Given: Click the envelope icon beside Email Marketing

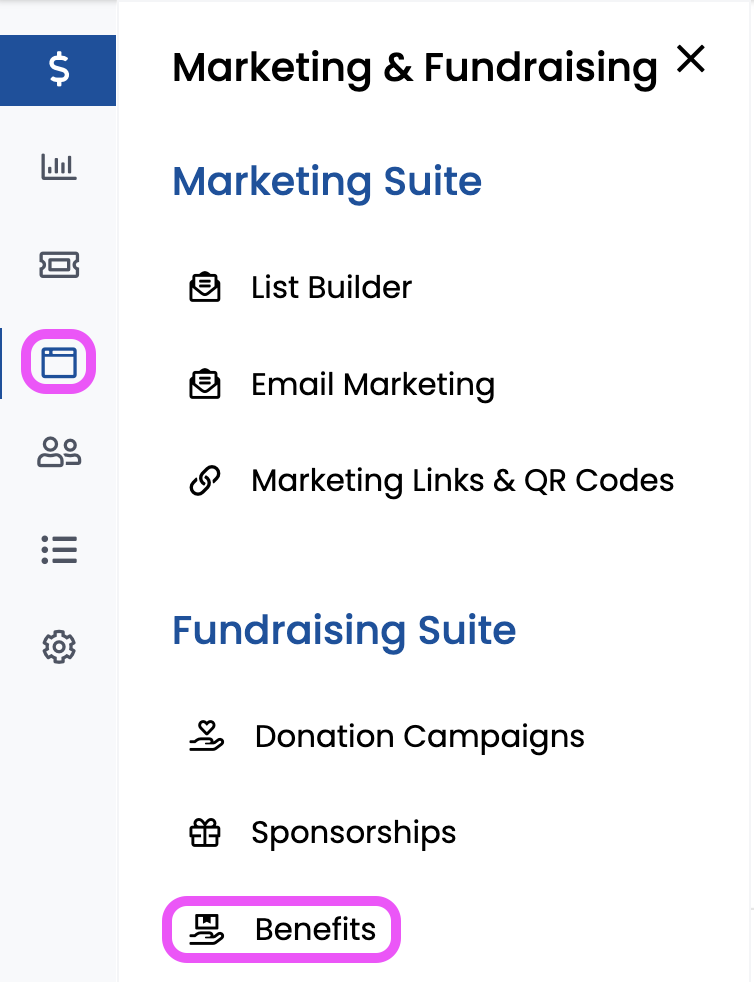Looking at the screenshot, I should tap(205, 385).
